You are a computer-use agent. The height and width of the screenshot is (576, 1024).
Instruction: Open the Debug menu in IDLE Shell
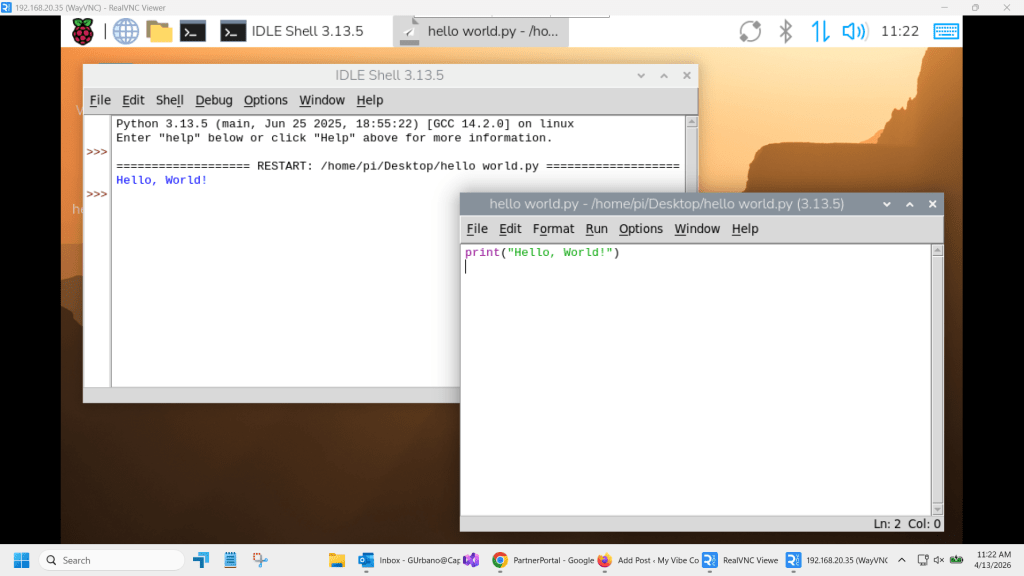pyautogui.click(x=213, y=100)
